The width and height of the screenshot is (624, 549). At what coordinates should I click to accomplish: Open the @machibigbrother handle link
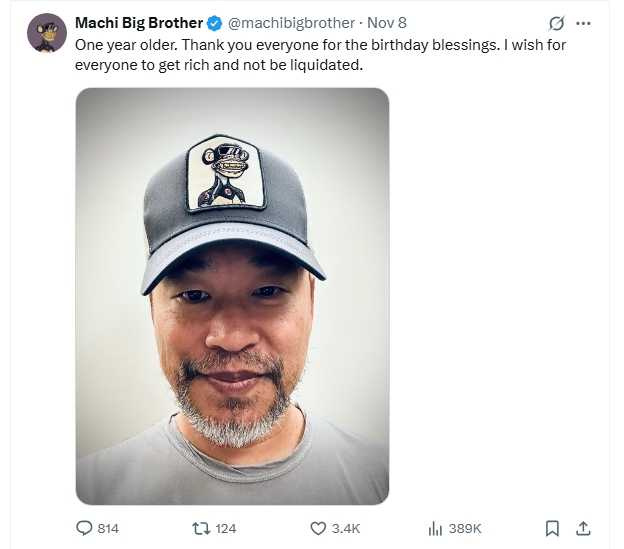pyautogui.click(x=290, y=23)
